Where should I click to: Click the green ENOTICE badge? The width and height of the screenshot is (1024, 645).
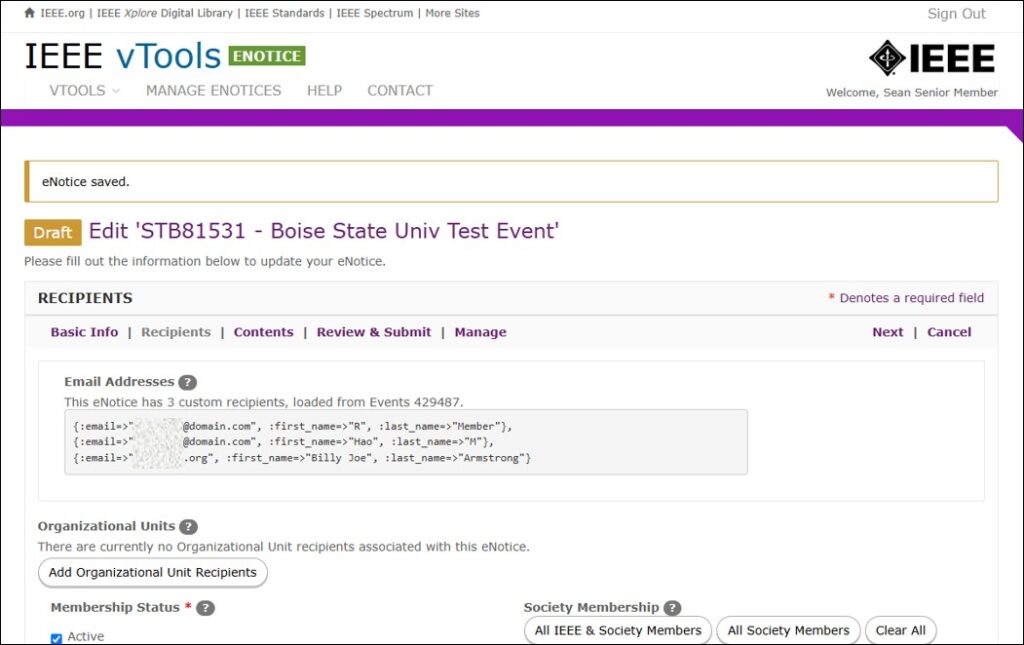click(x=267, y=56)
